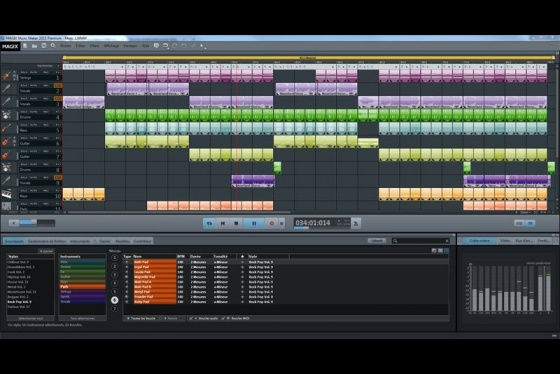The image size is (560, 374).
Task: Click the Bass track guitar icon
Action: click(6, 128)
